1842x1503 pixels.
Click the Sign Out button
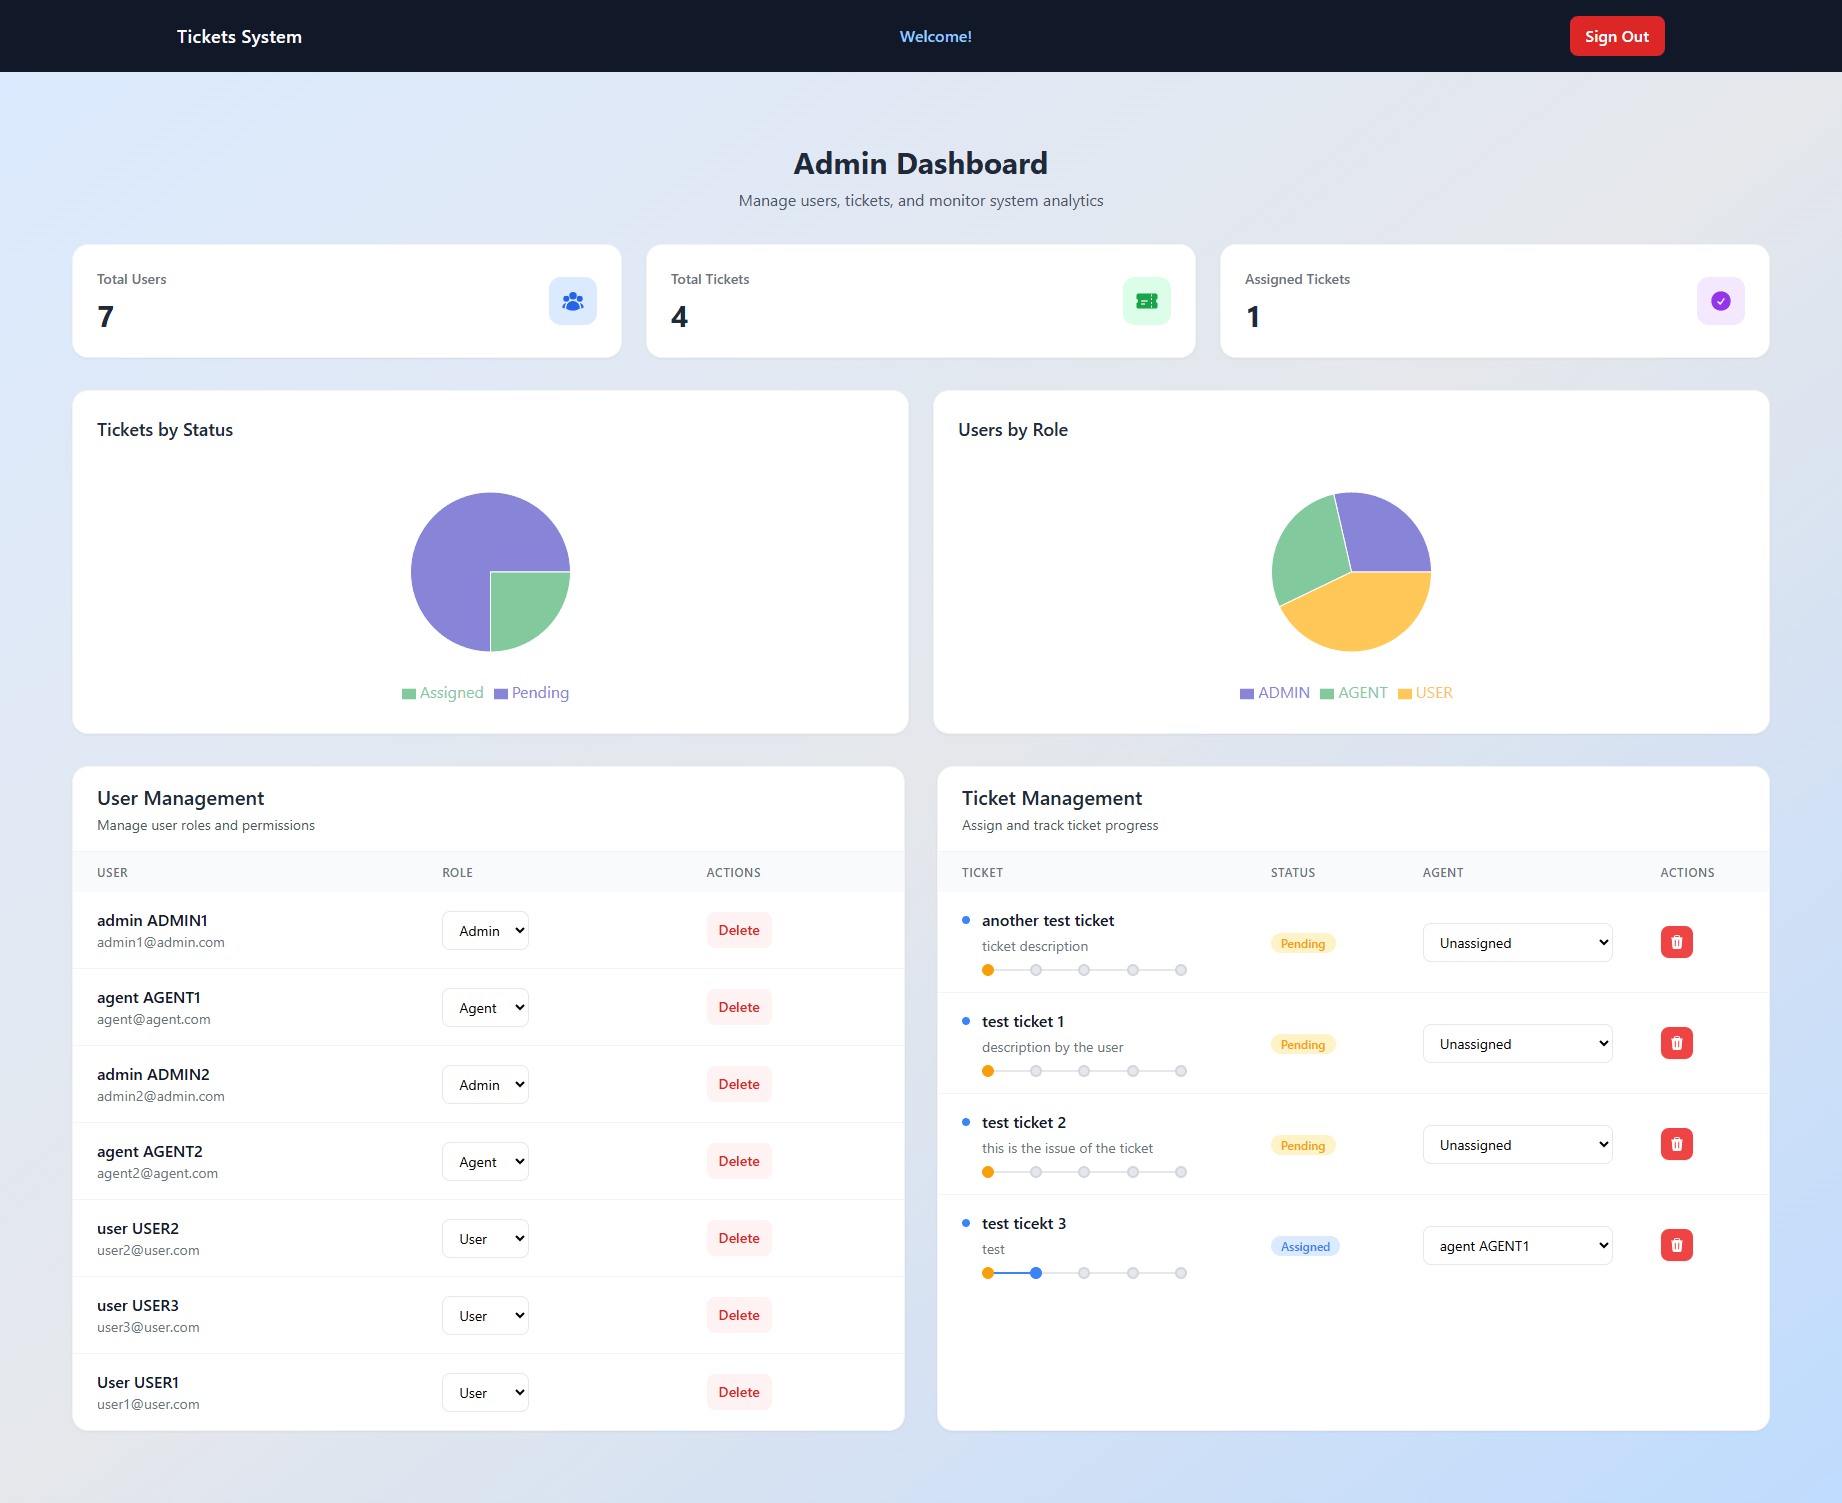click(x=1616, y=37)
